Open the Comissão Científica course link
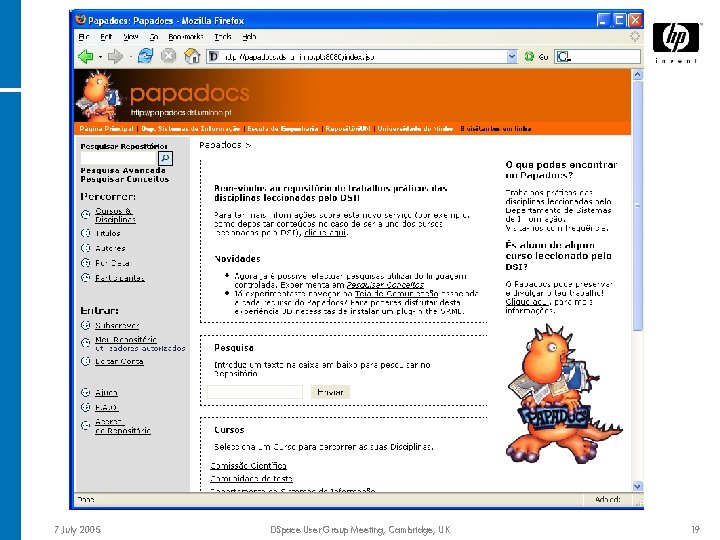 (248, 466)
